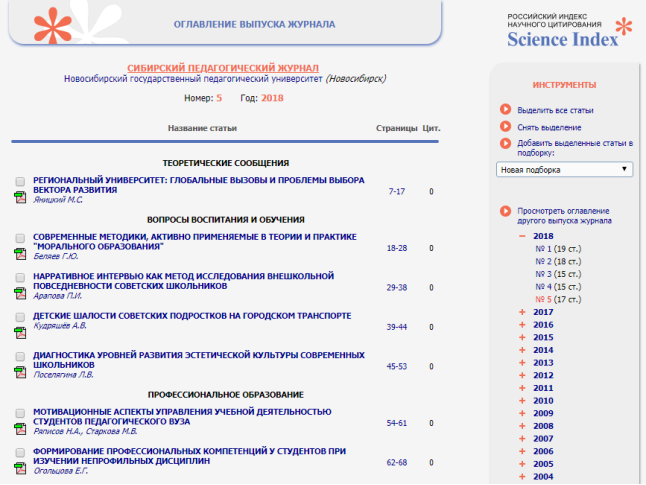The width and height of the screenshot is (646, 485).
Task: Click author name Поселягина Л.В.
Action: click(61, 376)
